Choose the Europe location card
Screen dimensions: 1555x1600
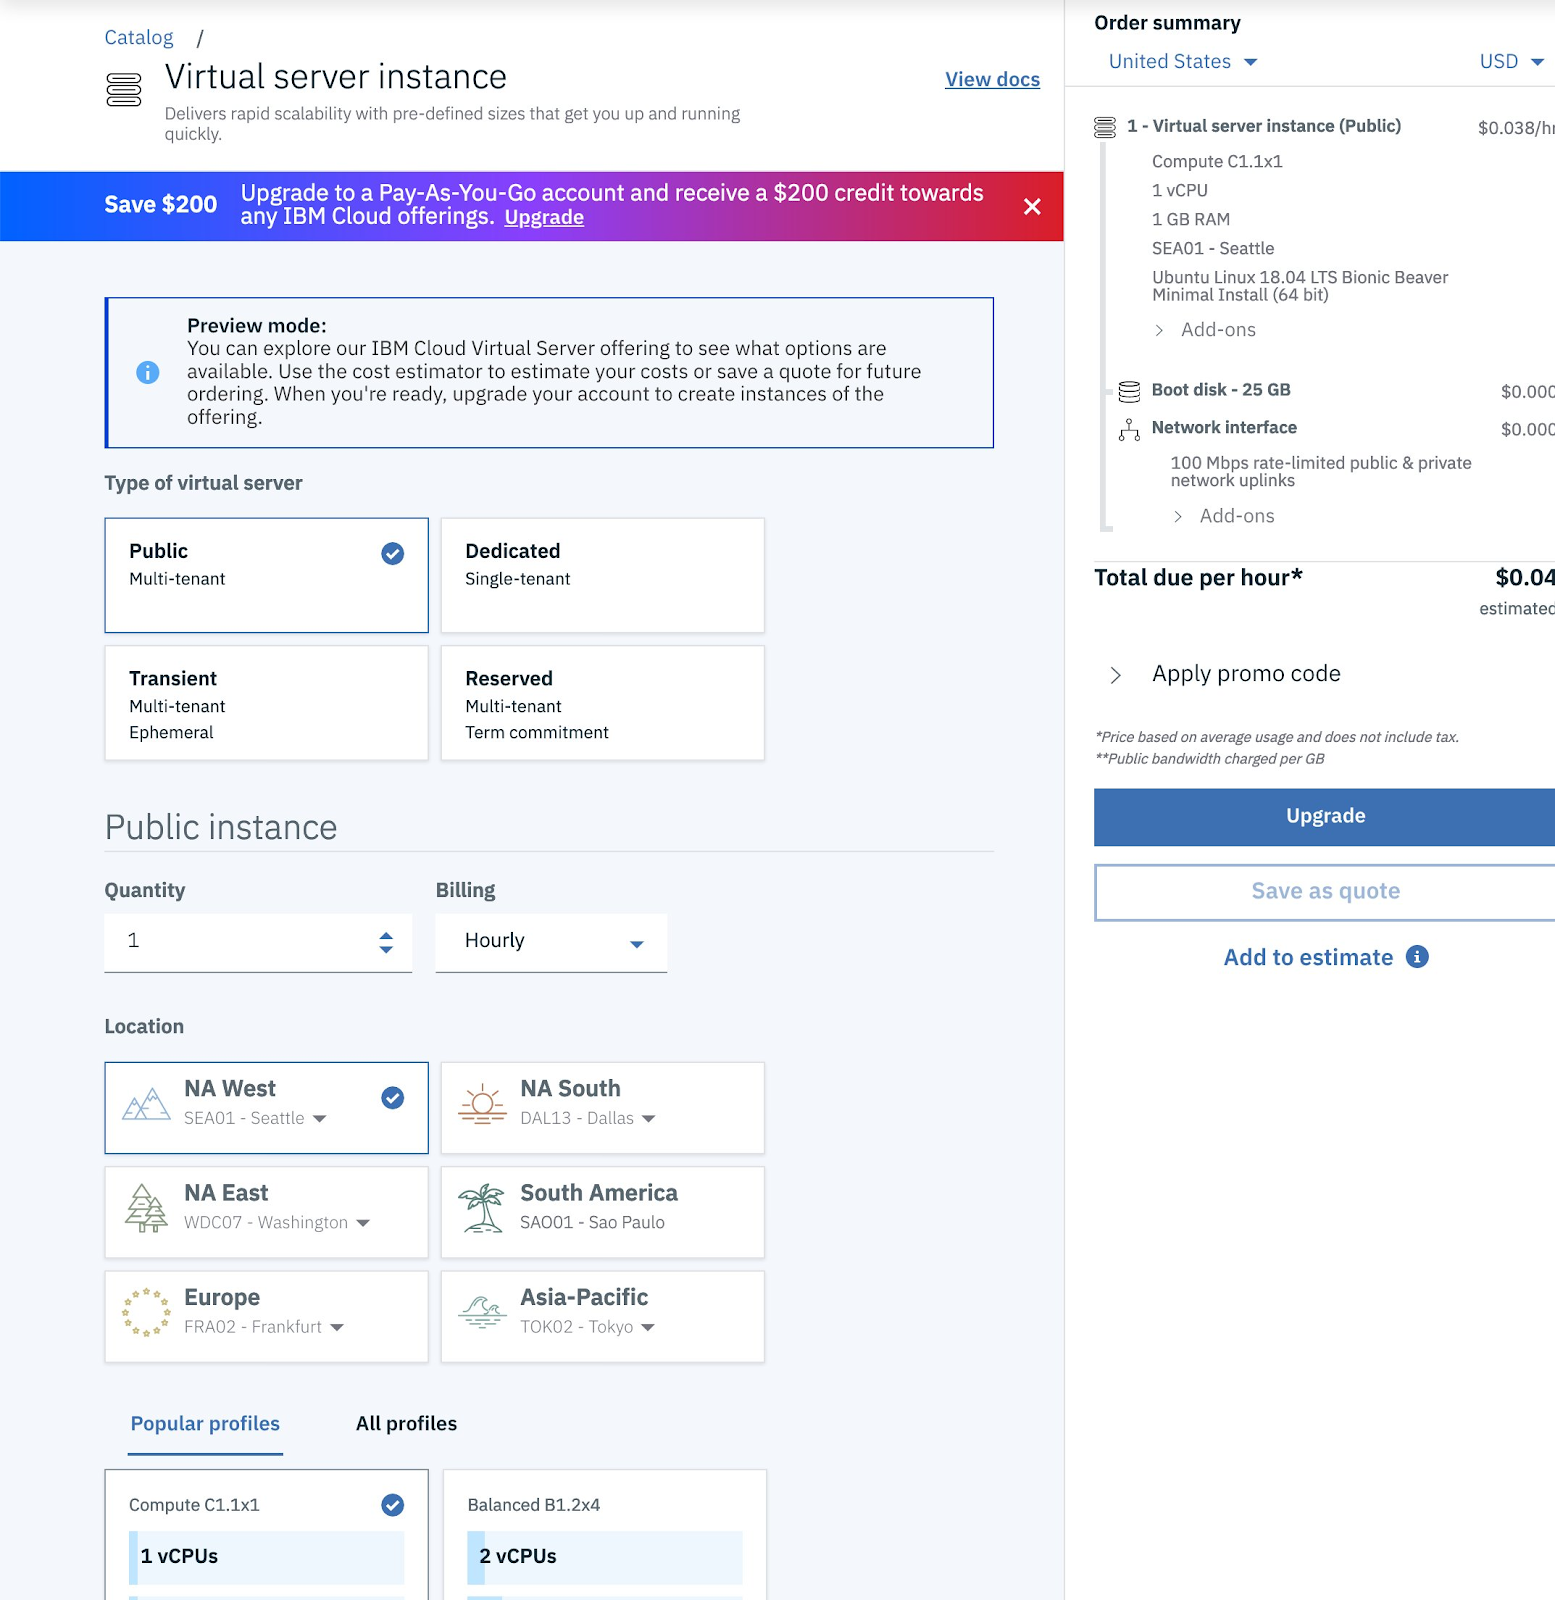pyautogui.click(x=267, y=1316)
